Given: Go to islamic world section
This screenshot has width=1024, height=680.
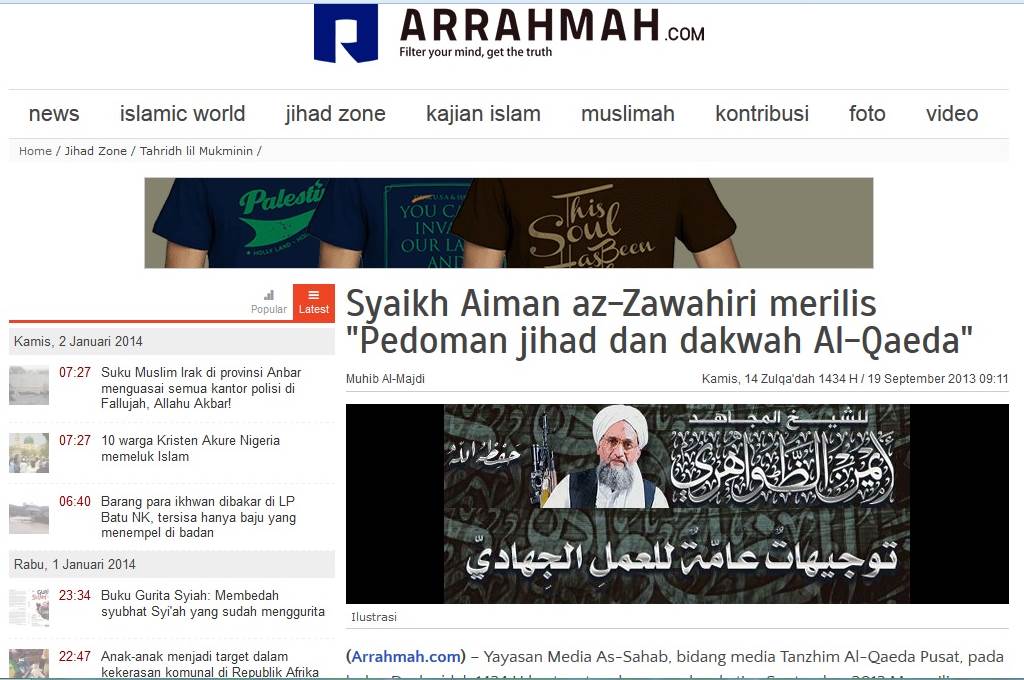Looking at the screenshot, I should pyautogui.click(x=182, y=114).
